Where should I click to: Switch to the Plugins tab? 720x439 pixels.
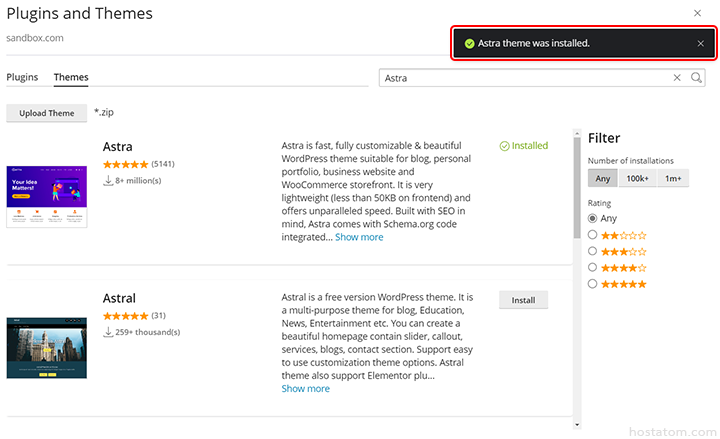coord(22,77)
